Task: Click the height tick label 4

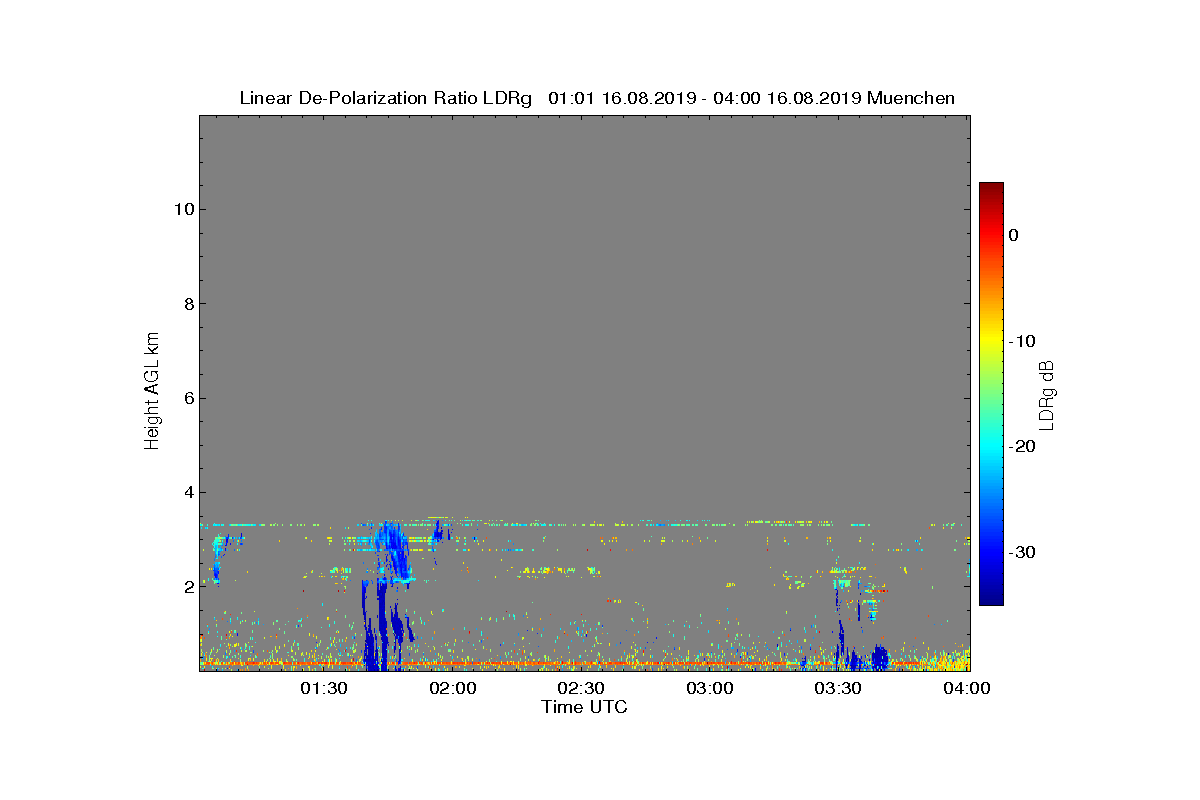Action: coord(188,492)
